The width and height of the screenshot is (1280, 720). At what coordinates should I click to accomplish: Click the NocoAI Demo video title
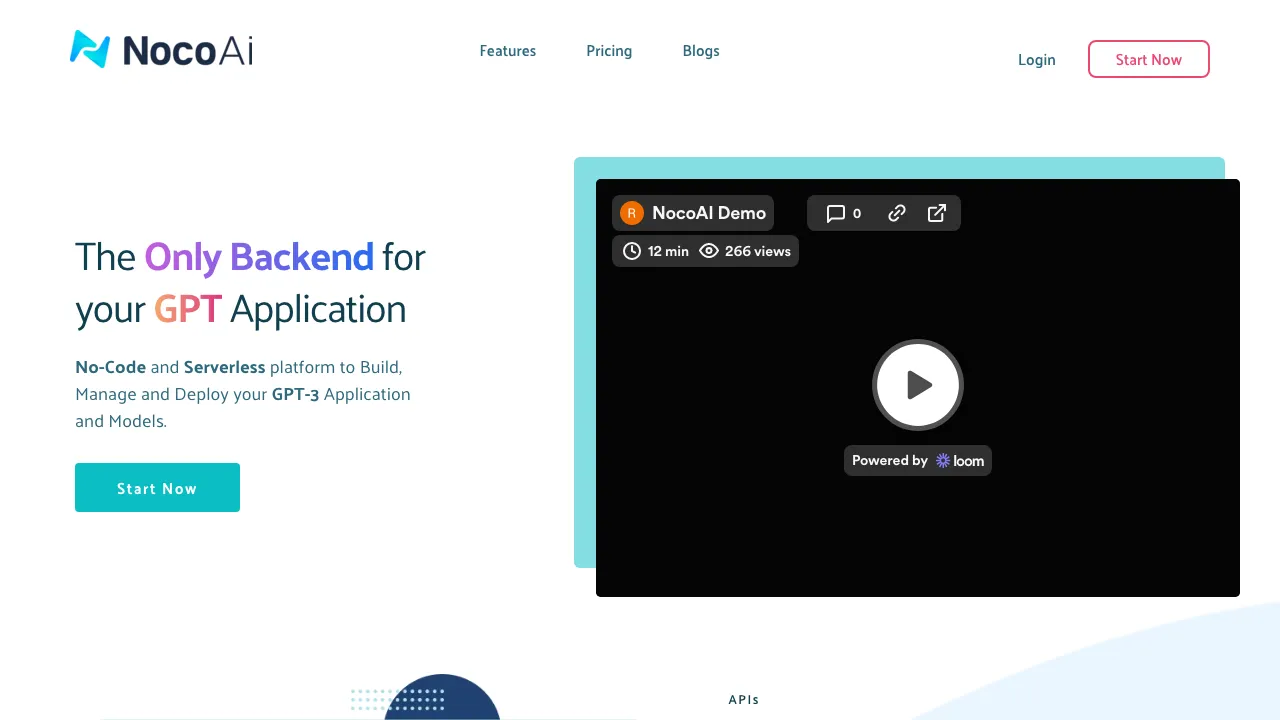tap(709, 213)
